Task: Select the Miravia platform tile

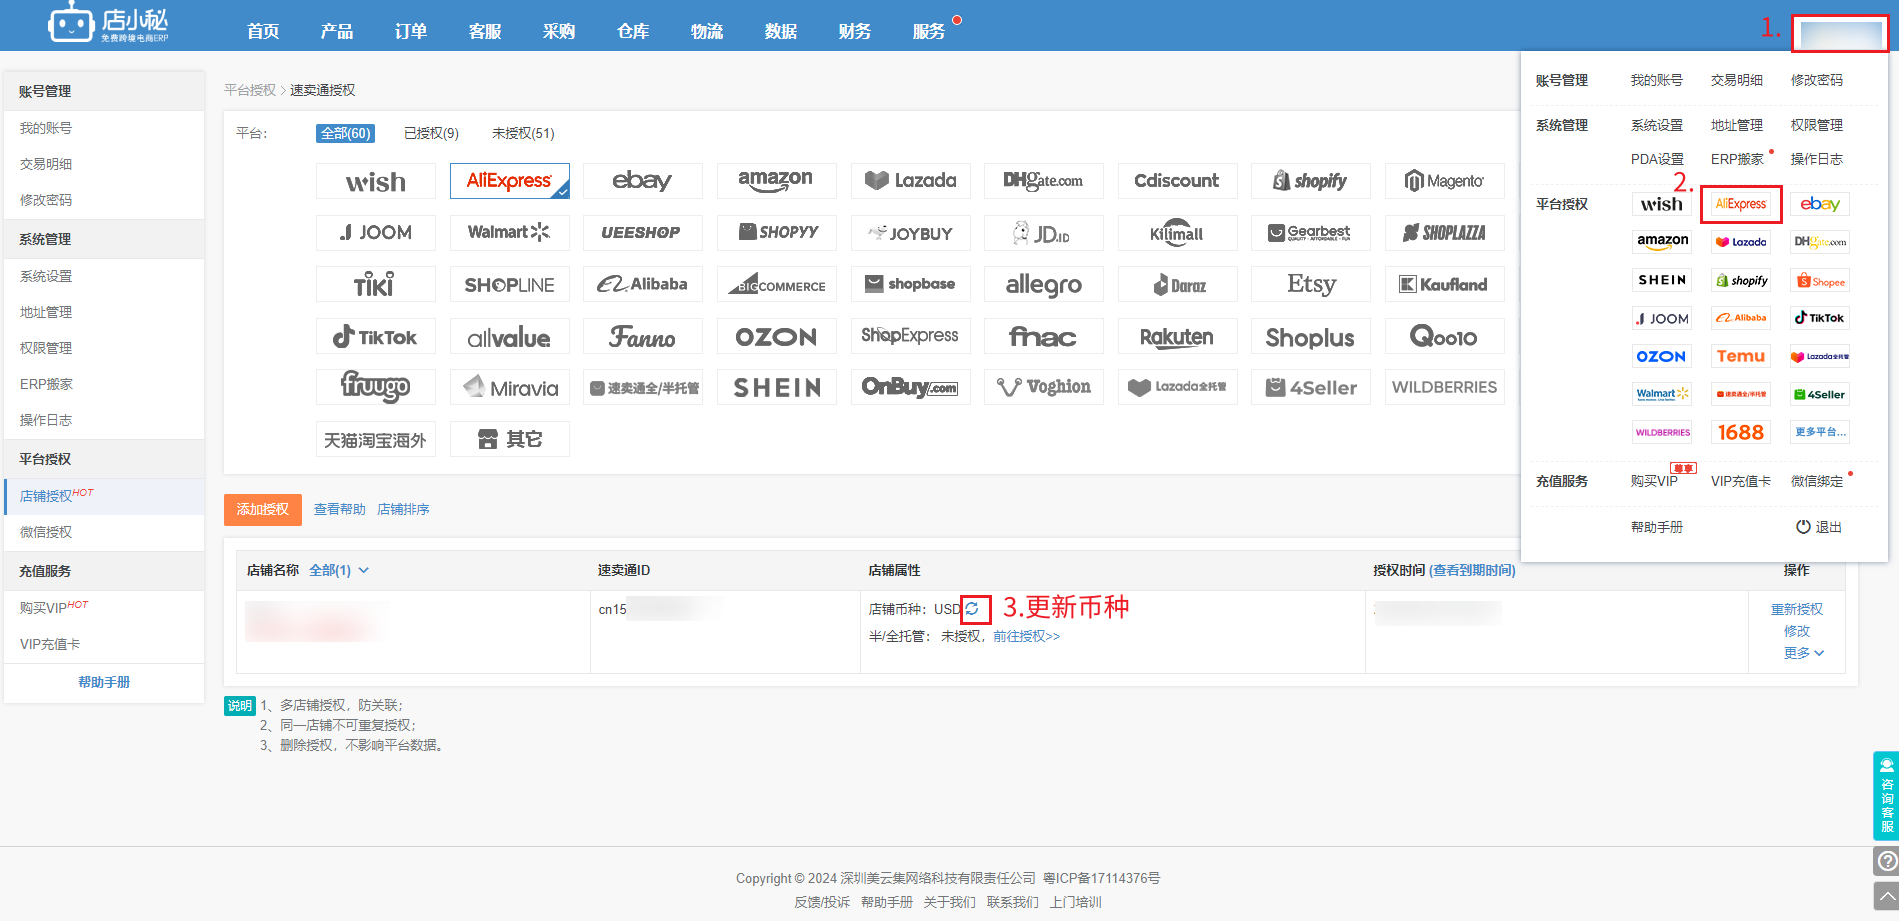Action: pyautogui.click(x=510, y=388)
